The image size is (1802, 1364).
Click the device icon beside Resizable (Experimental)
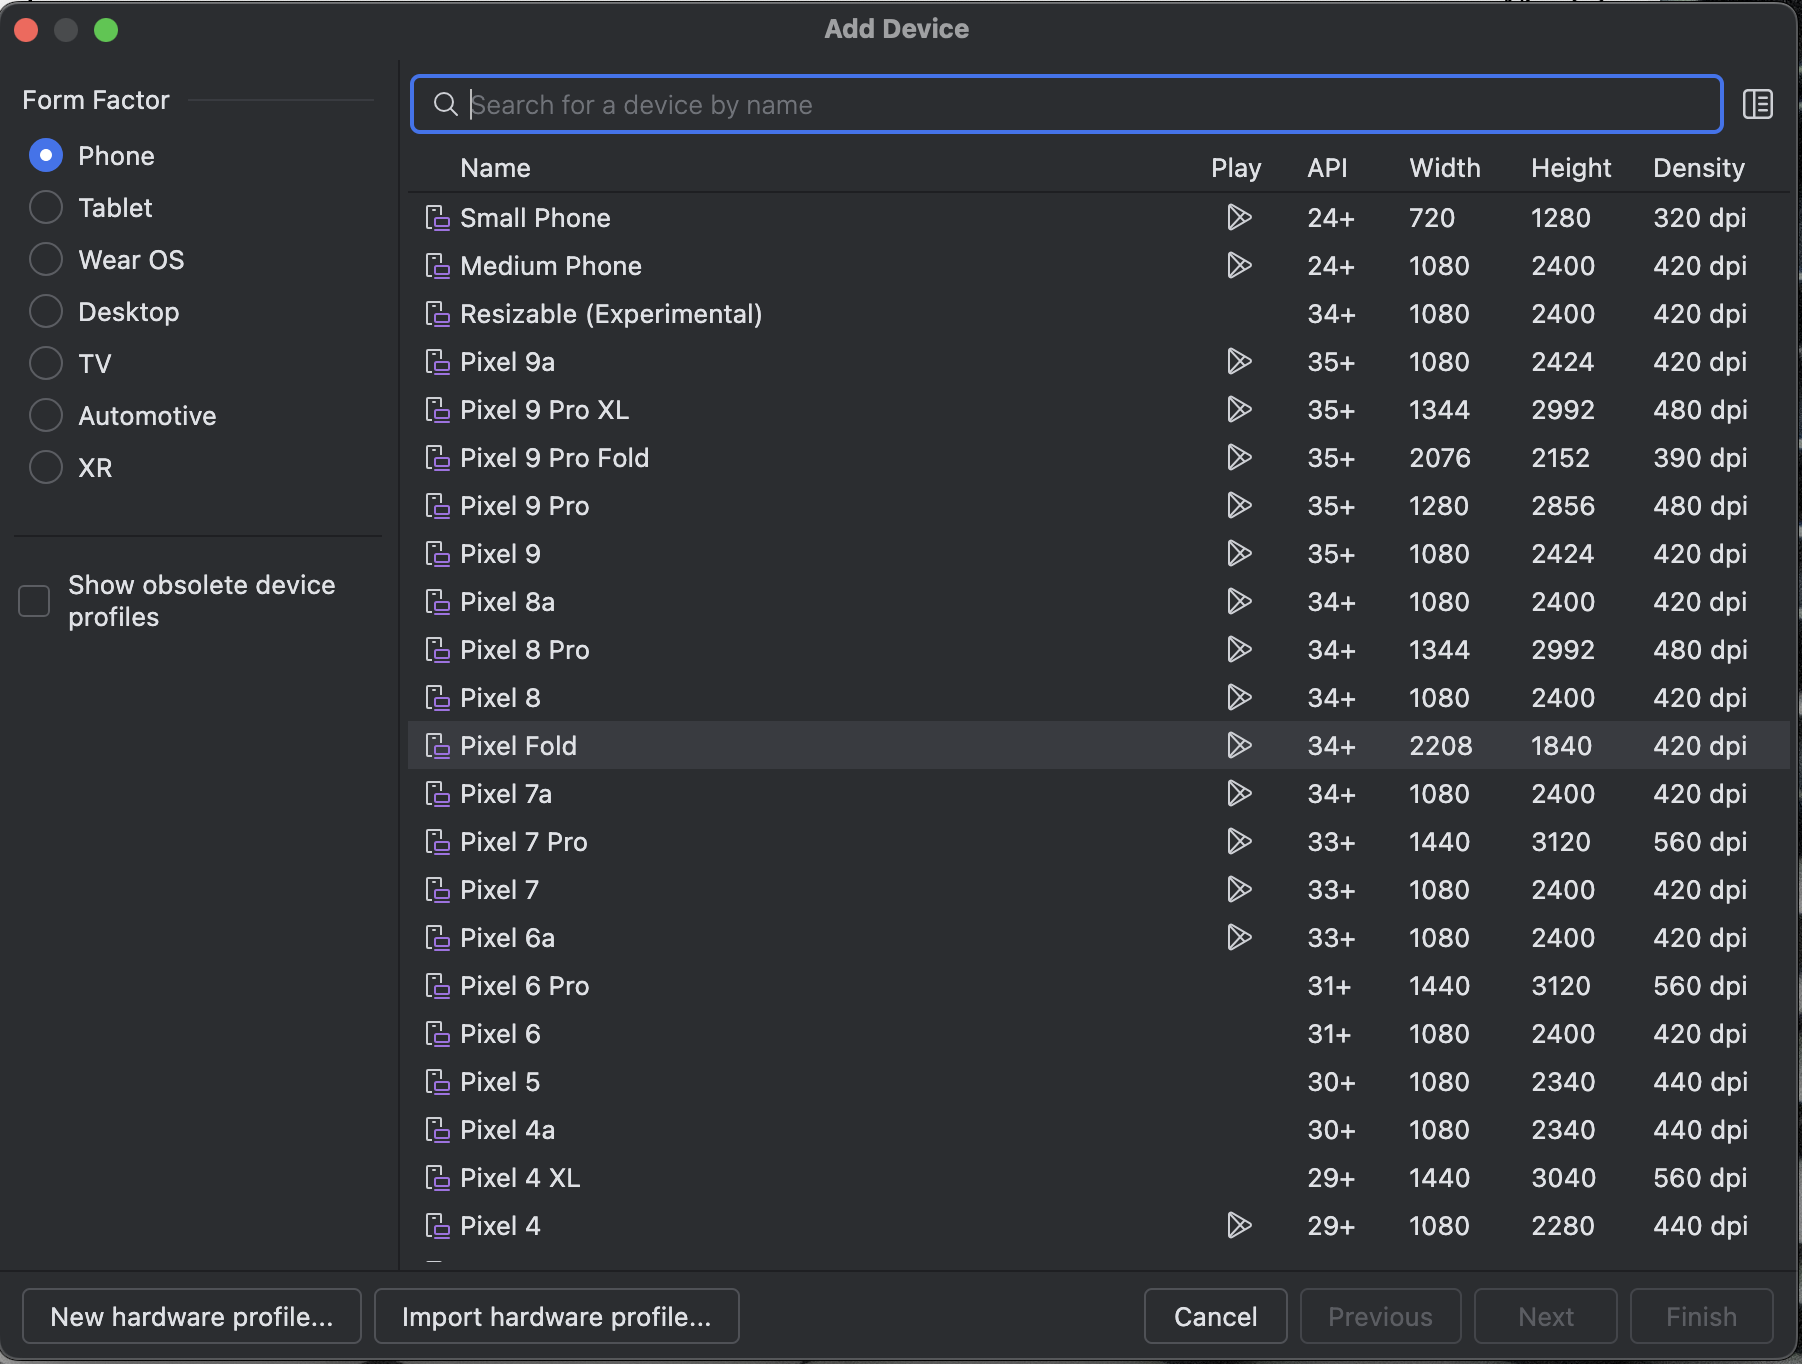click(x=437, y=314)
